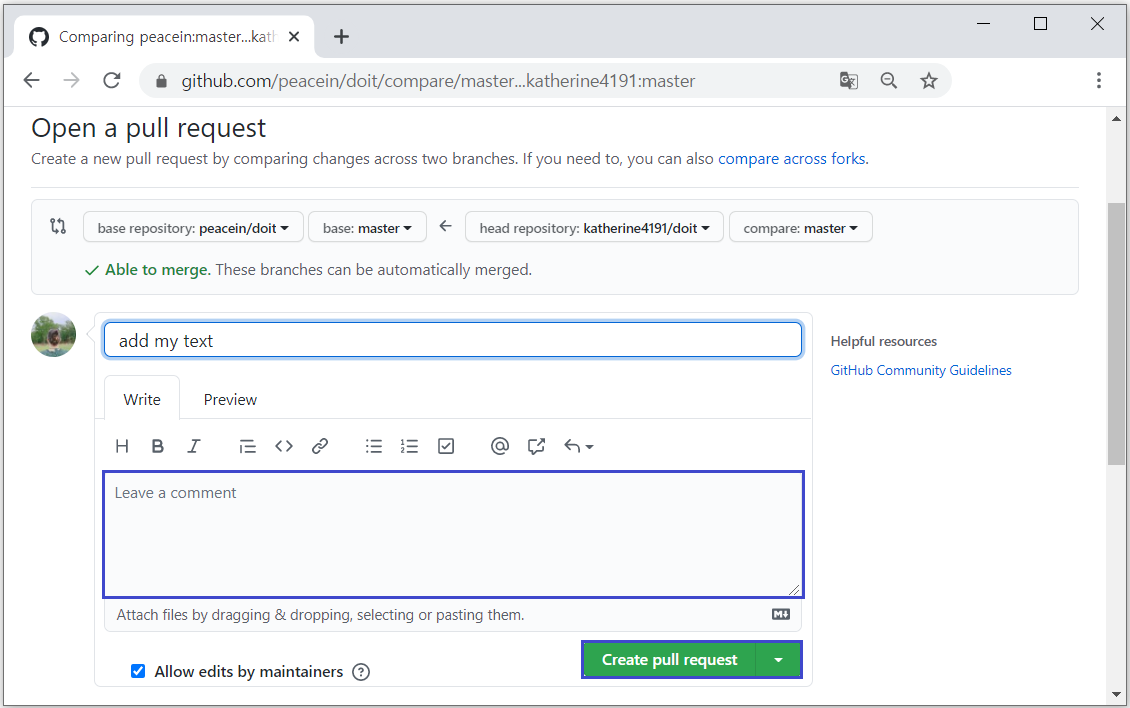Screen dimensions: 1130x708
Task: Click the help icon beside Allow edits
Action: pyautogui.click(x=361, y=672)
